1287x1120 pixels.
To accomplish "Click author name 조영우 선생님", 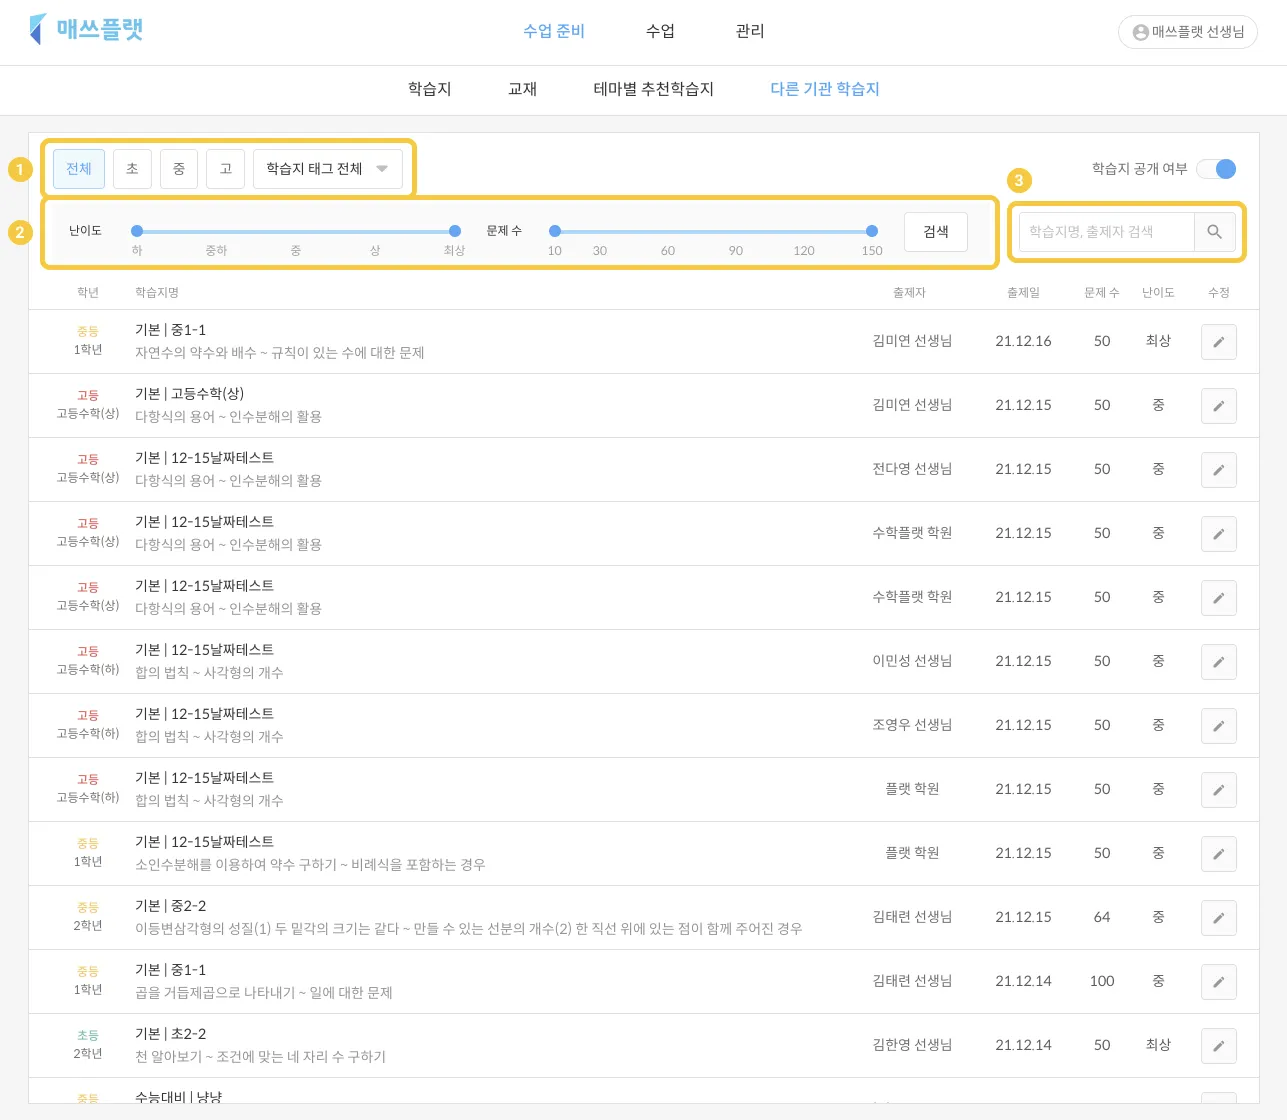I will point(912,725).
